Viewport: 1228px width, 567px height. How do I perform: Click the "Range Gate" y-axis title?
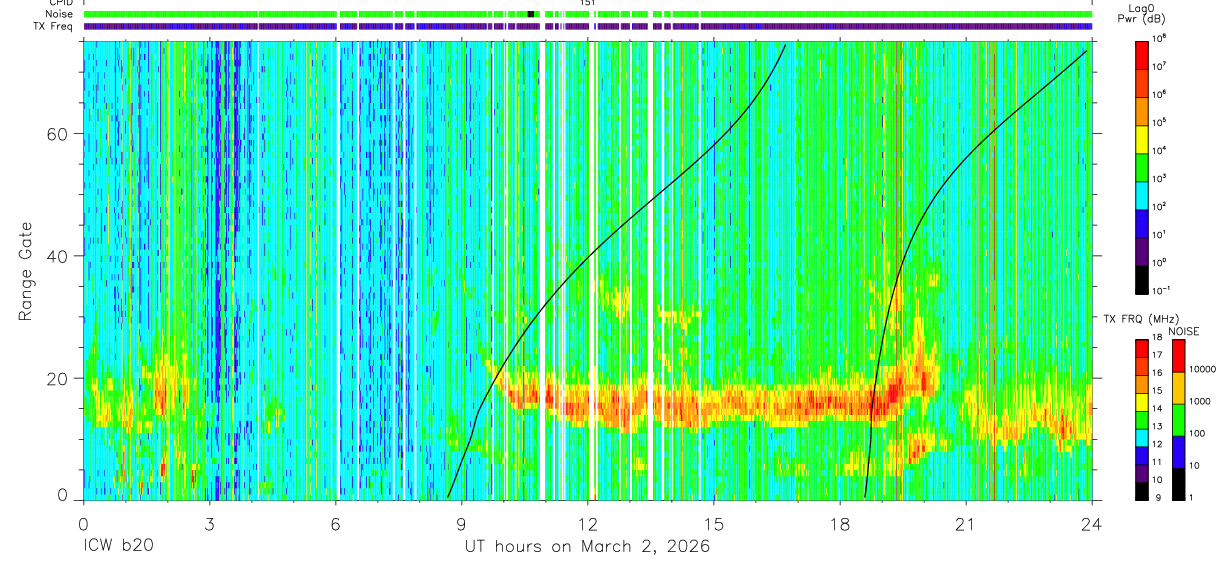pyautogui.click(x=26, y=271)
